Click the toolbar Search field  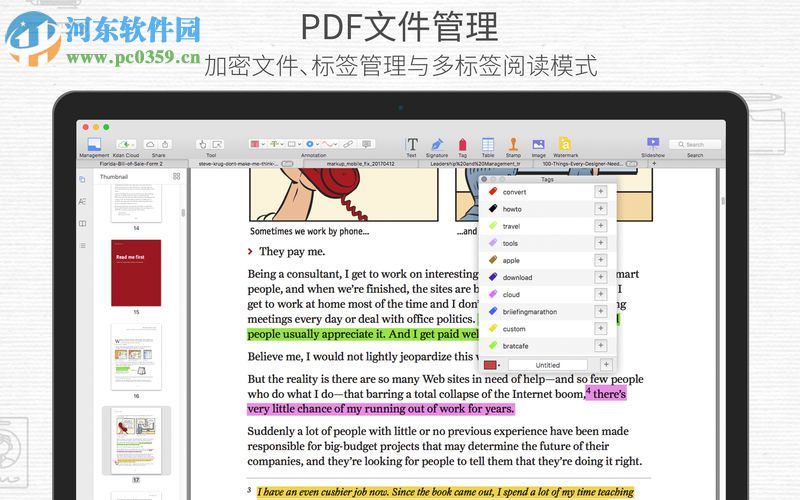click(x=695, y=144)
